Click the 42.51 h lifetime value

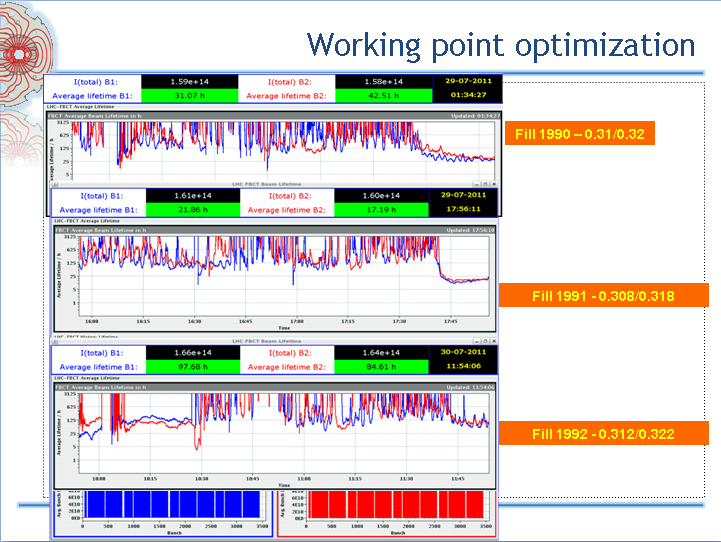point(383,96)
